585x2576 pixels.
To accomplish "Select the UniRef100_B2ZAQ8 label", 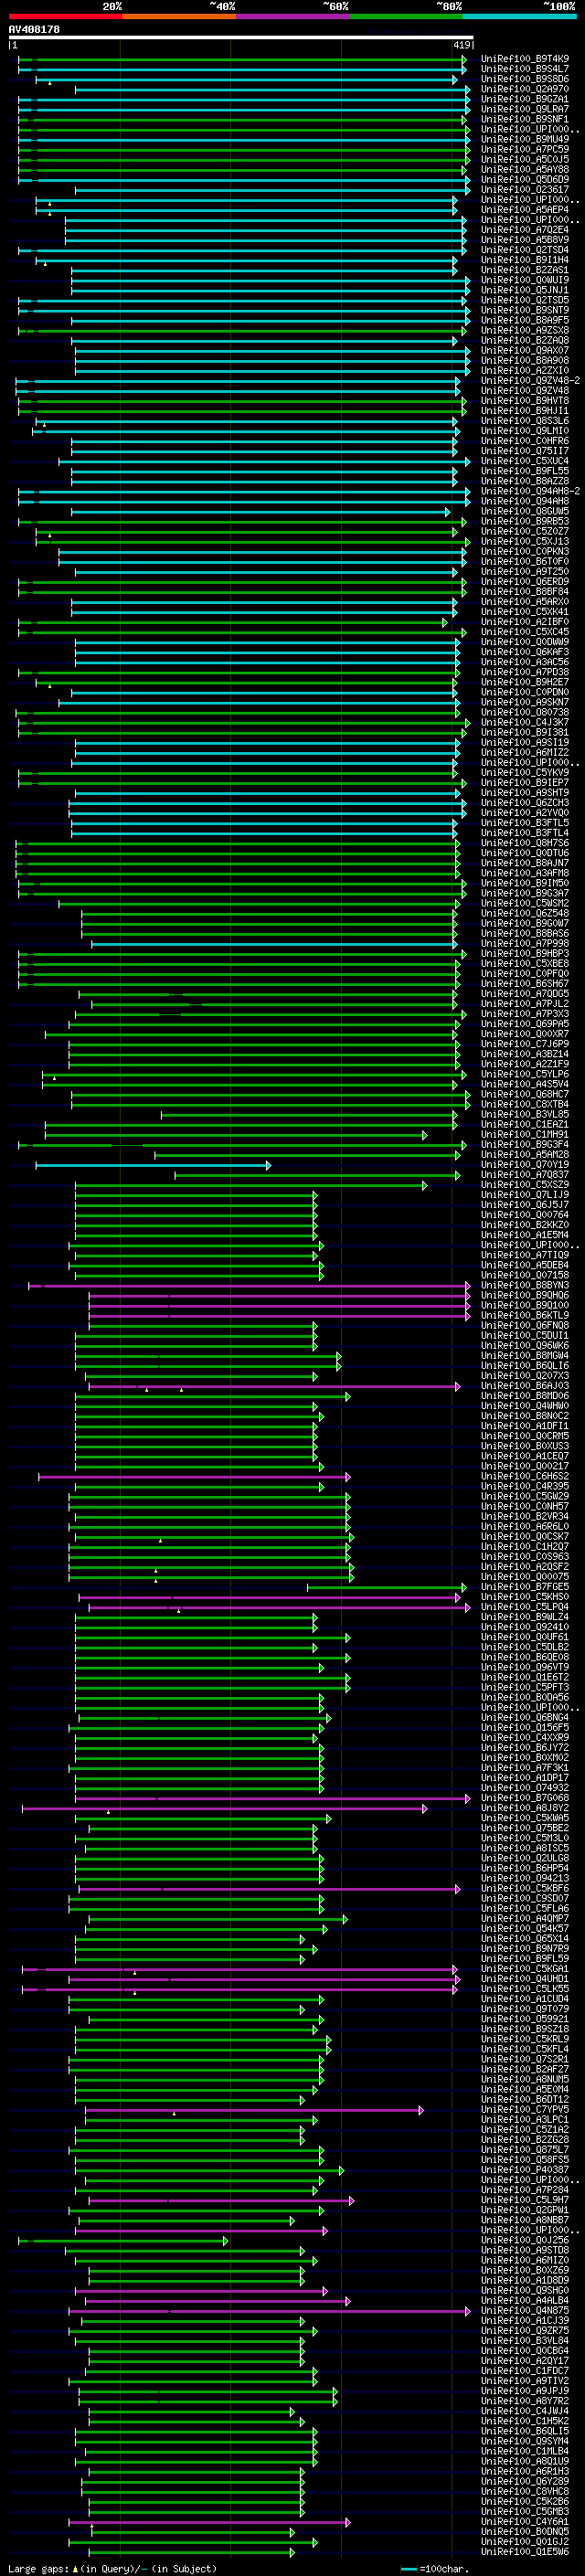I will 525,340.
